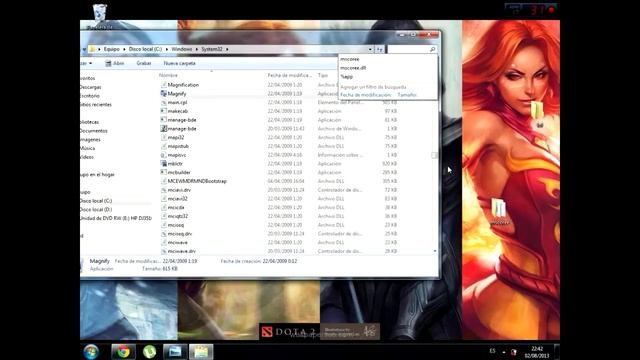This screenshot has height=360, width=640.
Task: Select the Magnify application icon
Action: (x=164, y=93)
